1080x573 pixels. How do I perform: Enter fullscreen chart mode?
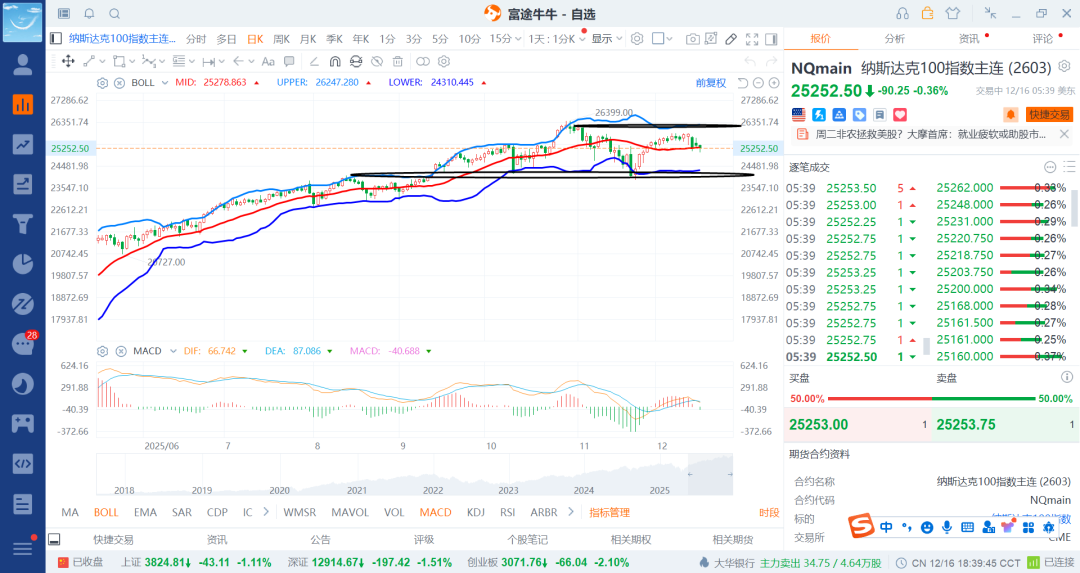click(x=752, y=39)
